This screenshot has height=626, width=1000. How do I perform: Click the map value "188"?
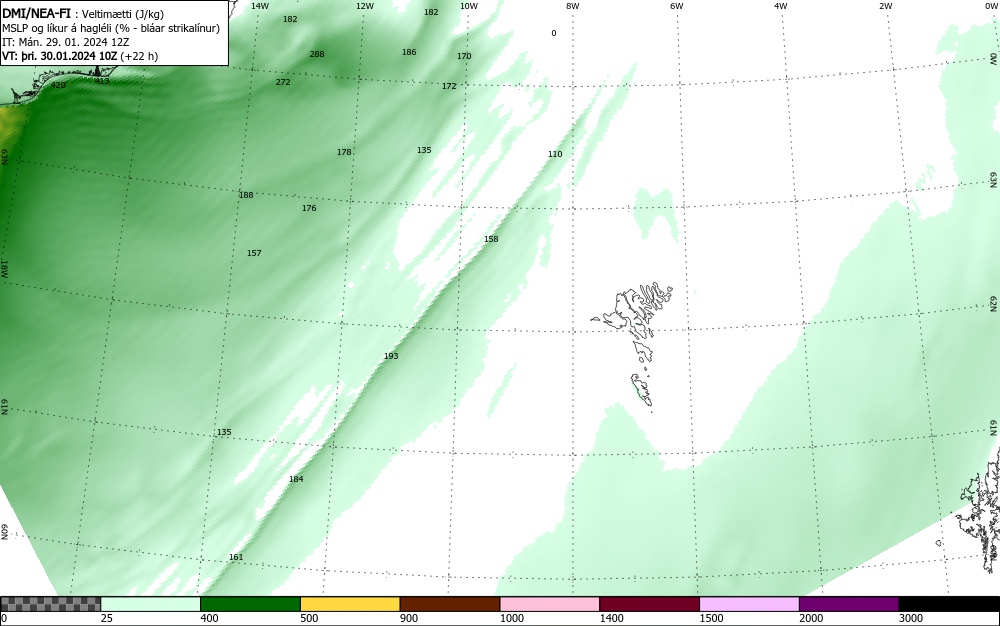246,195
